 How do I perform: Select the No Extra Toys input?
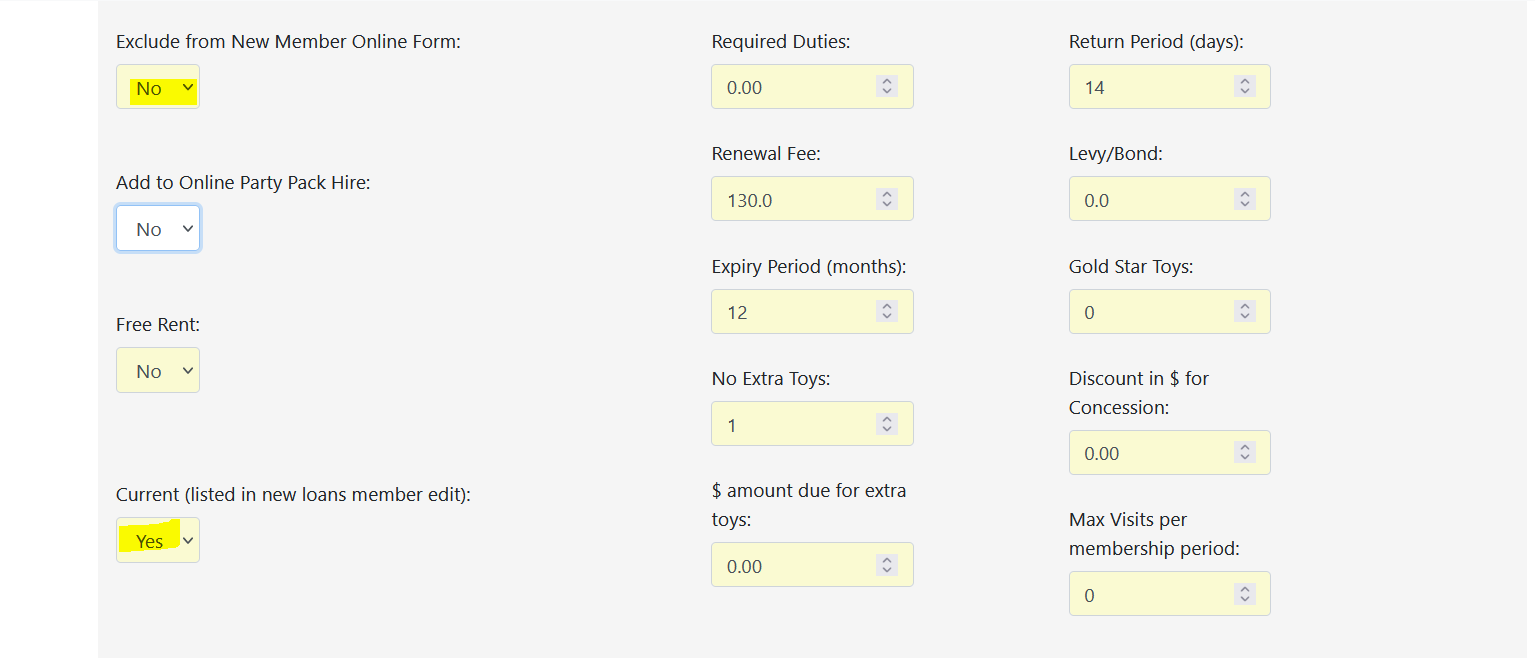tap(795, 425)
